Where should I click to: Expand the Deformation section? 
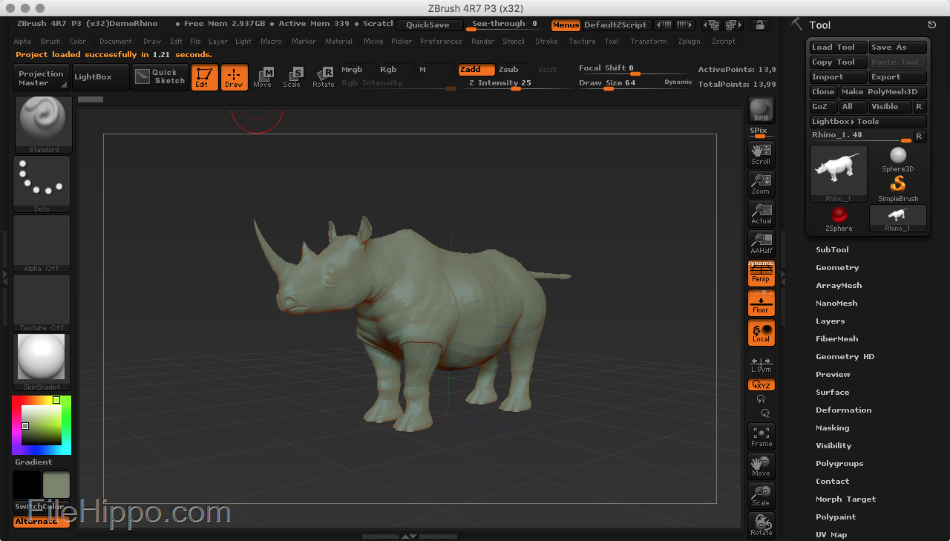(x=843, y=410)
